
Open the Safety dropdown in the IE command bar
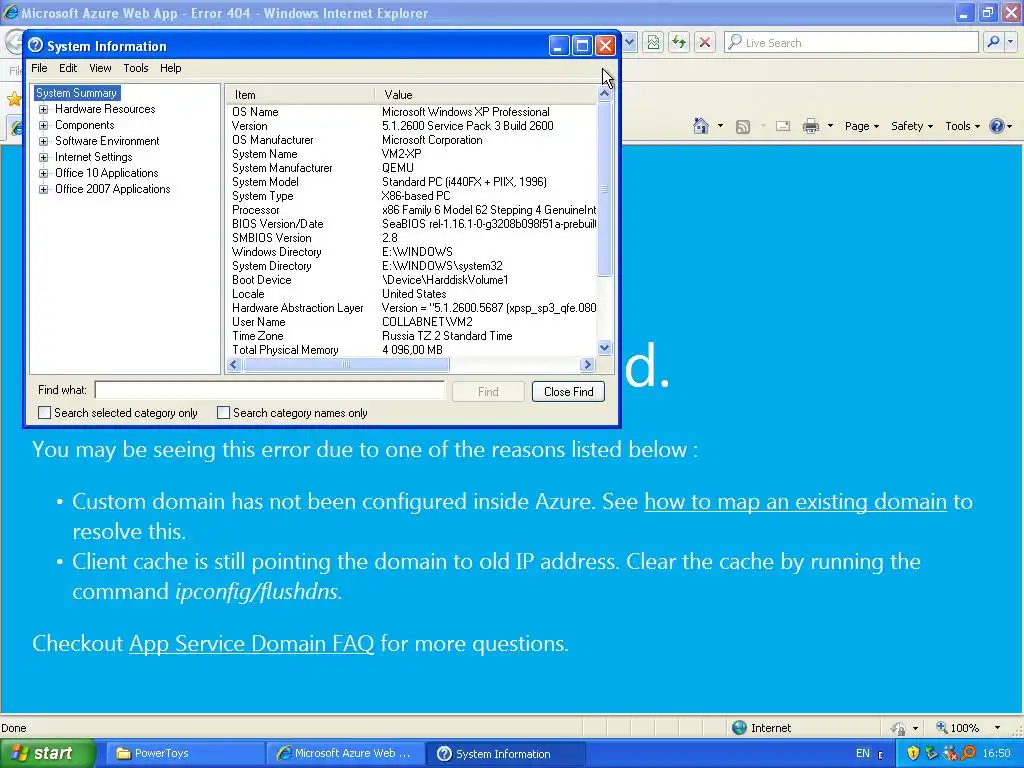click(911, 126)
